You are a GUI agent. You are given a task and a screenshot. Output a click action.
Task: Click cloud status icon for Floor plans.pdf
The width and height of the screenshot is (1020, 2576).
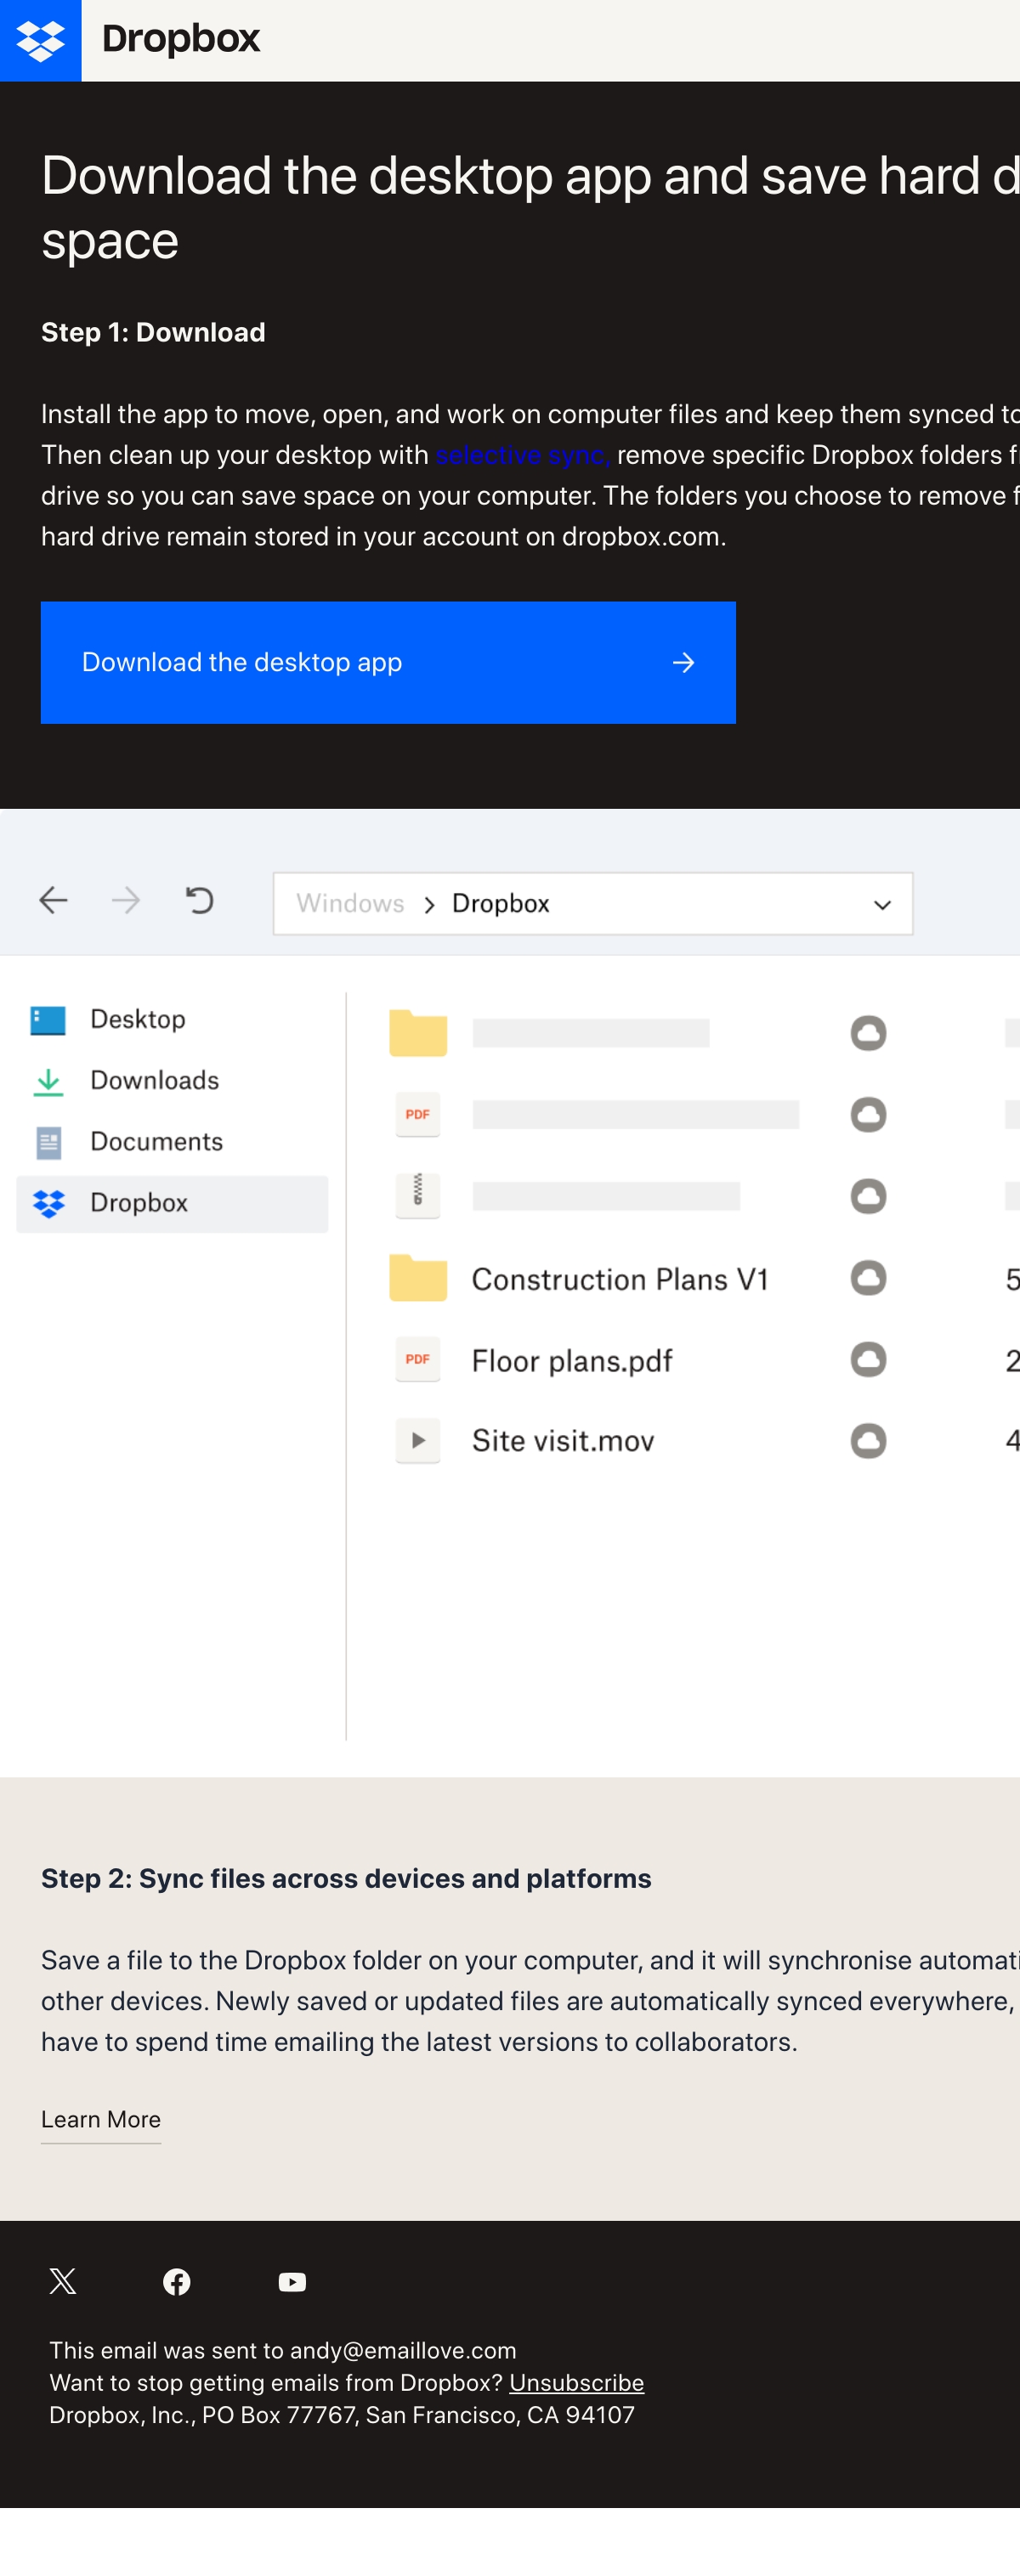[x=868, y=1359]
